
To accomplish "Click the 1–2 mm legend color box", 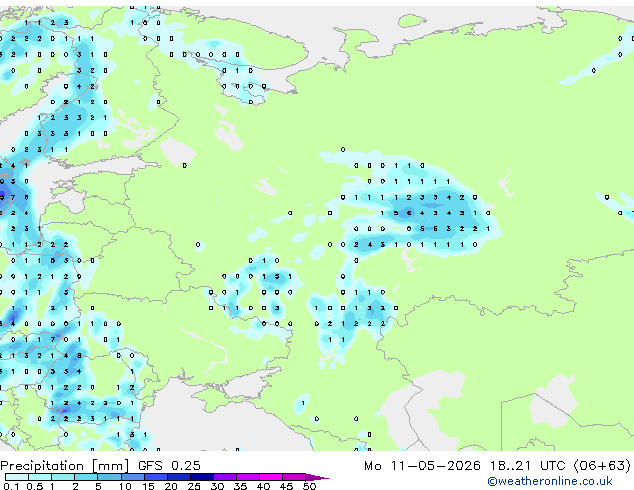I will 63,477.
